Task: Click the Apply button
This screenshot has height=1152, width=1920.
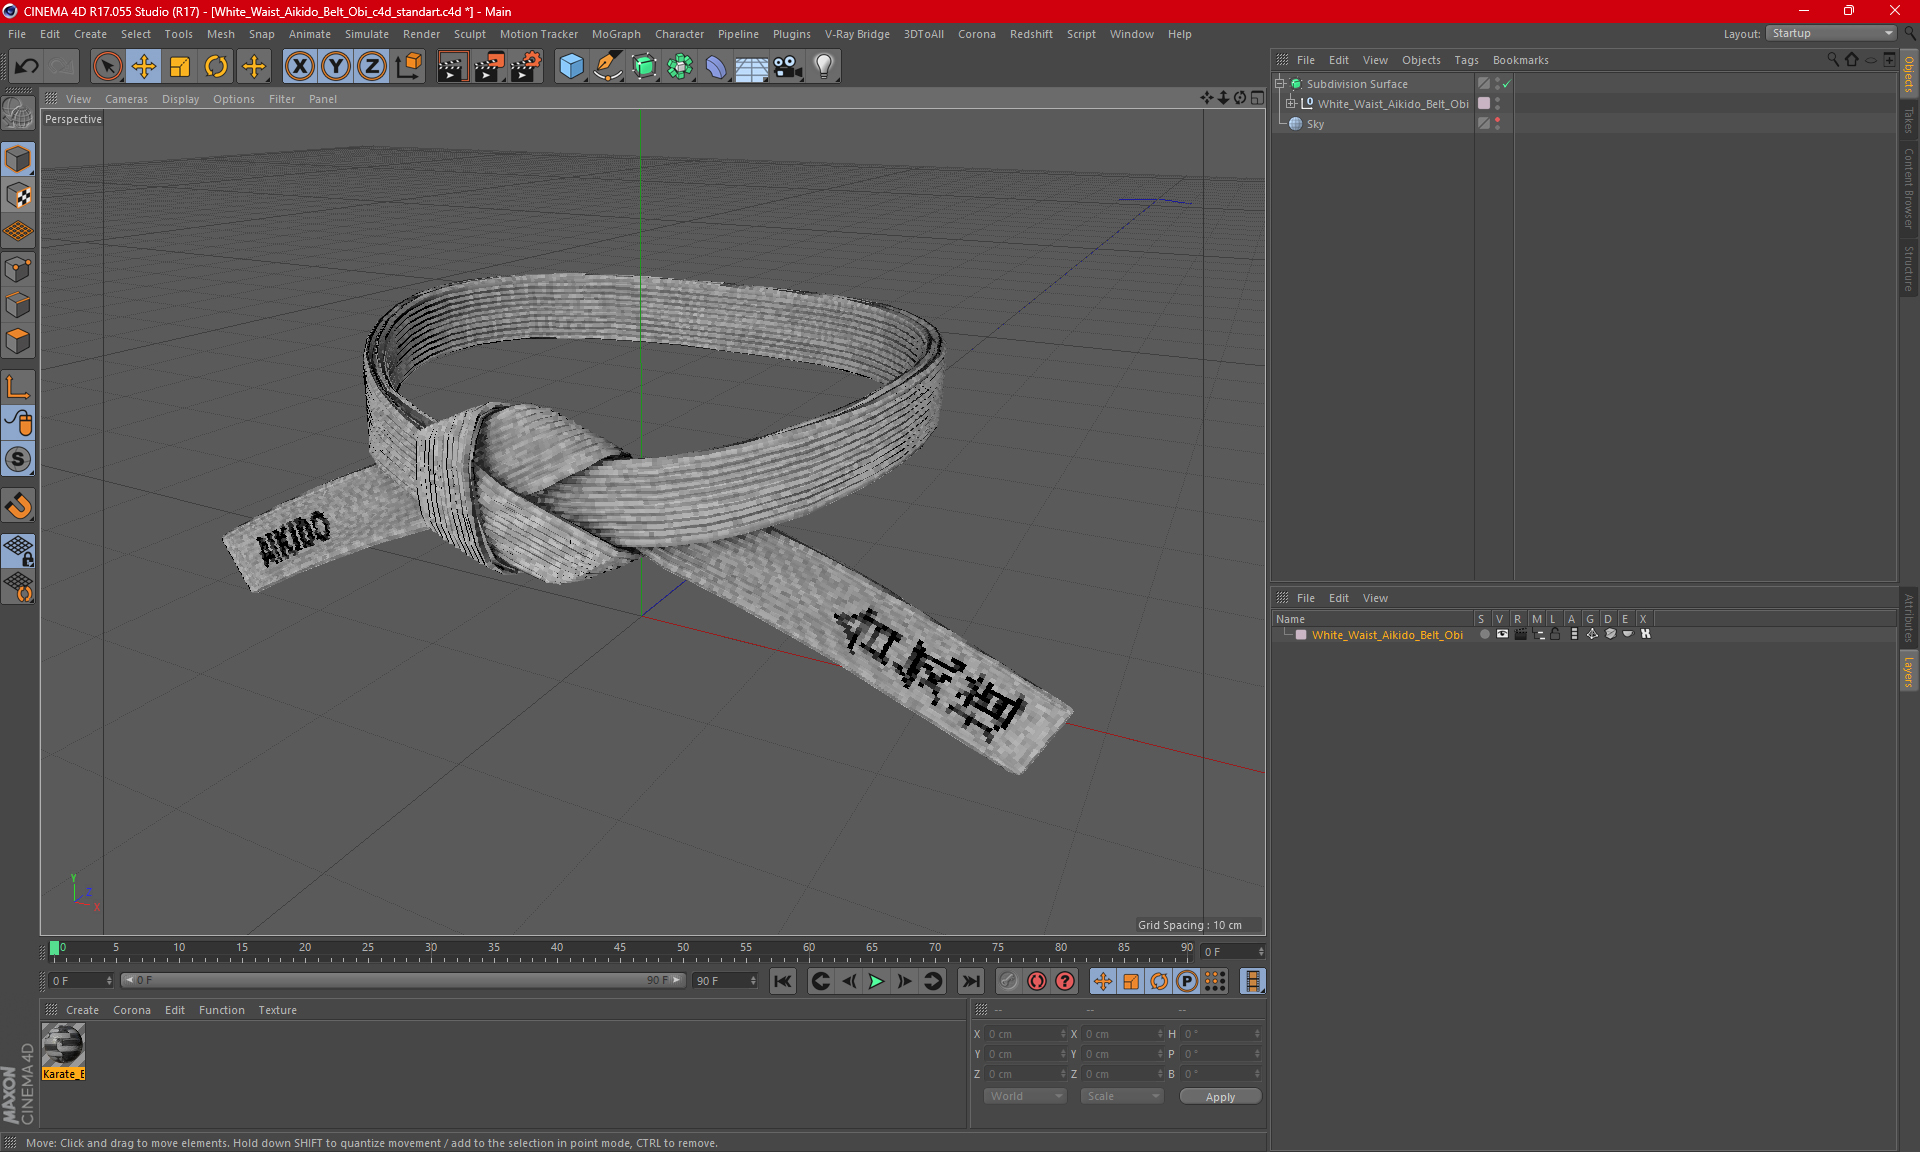Action: click(1220, 1097)
